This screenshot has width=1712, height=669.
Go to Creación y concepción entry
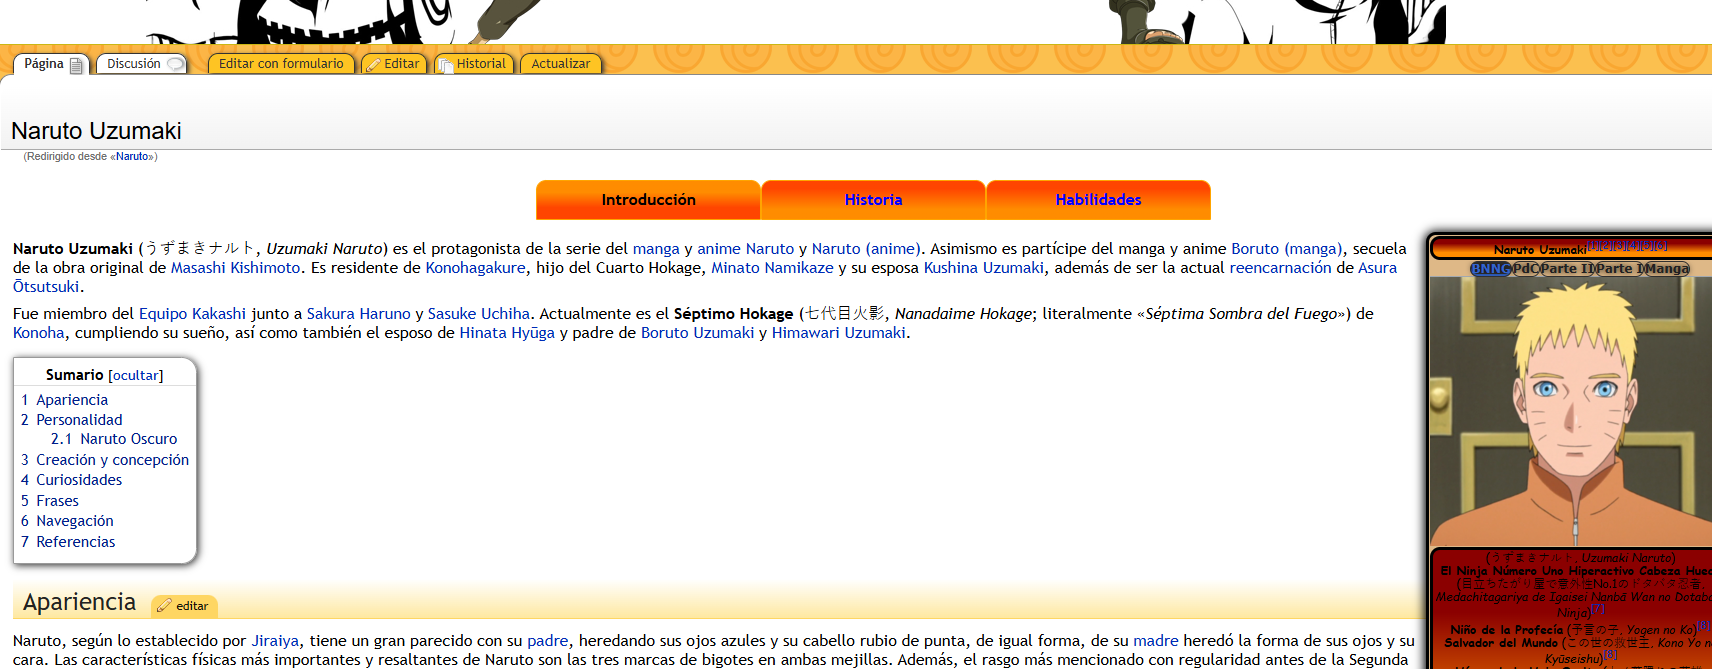[x=112, y=460]
